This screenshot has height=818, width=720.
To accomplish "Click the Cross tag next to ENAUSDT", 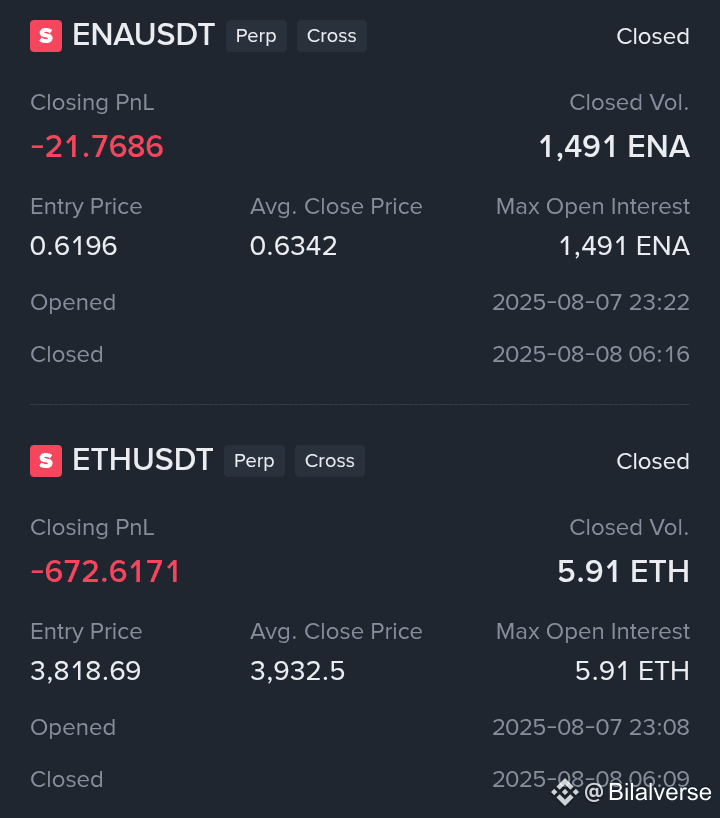I will click(332, 36).
